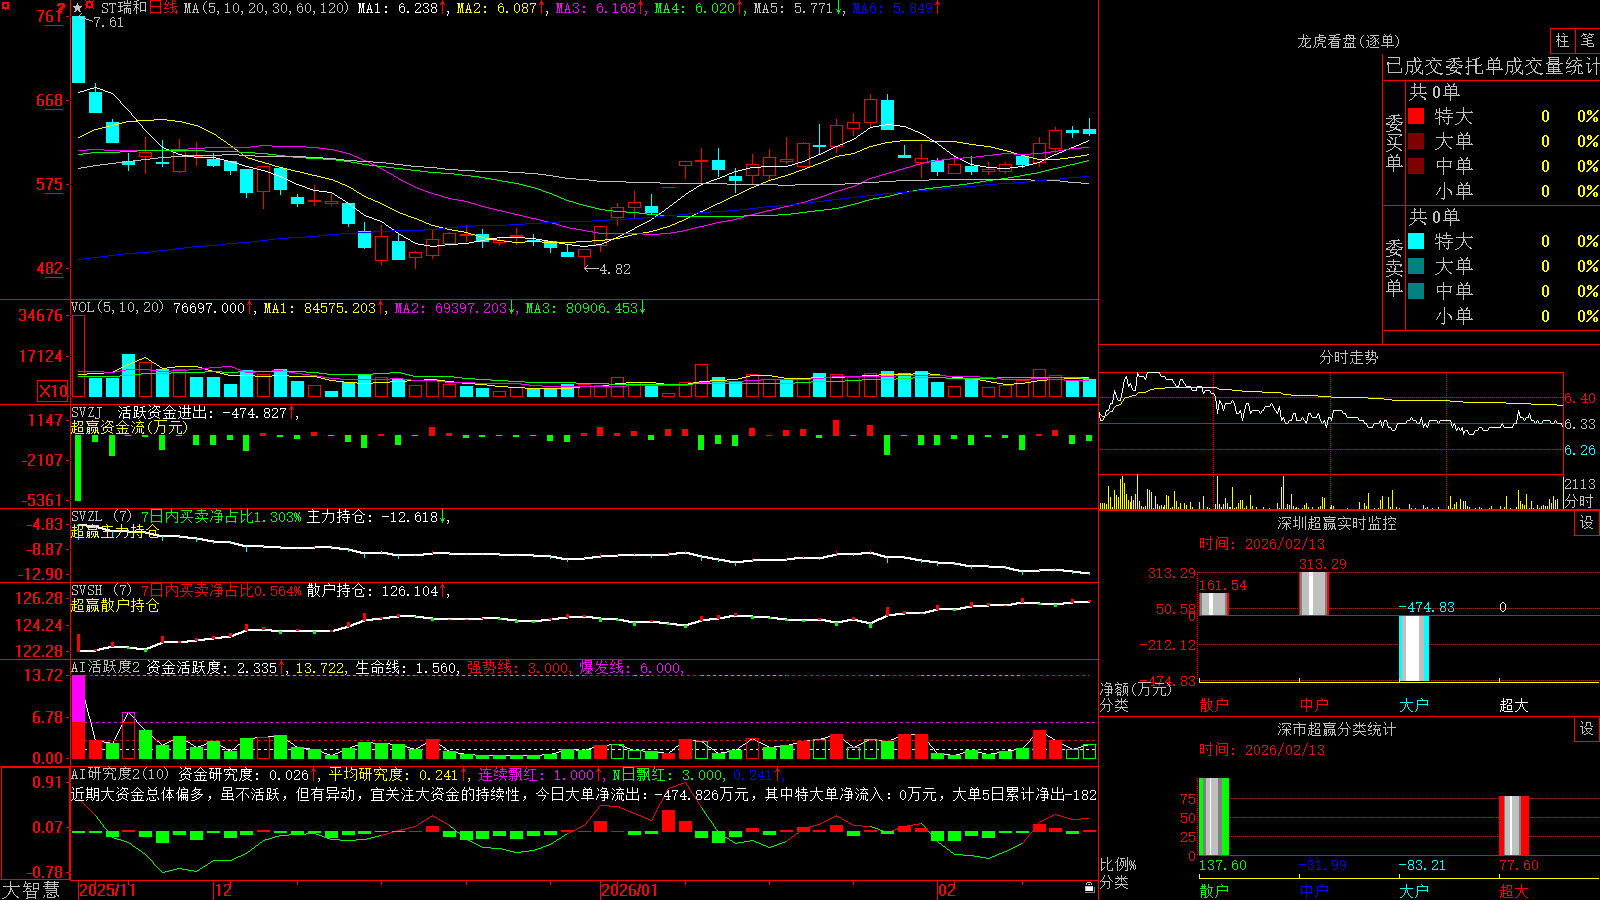Screen dimensions: 1600x900
Task: Click the 散户 bar in 深圳超赢实时监控
Action: (1213, 604)
